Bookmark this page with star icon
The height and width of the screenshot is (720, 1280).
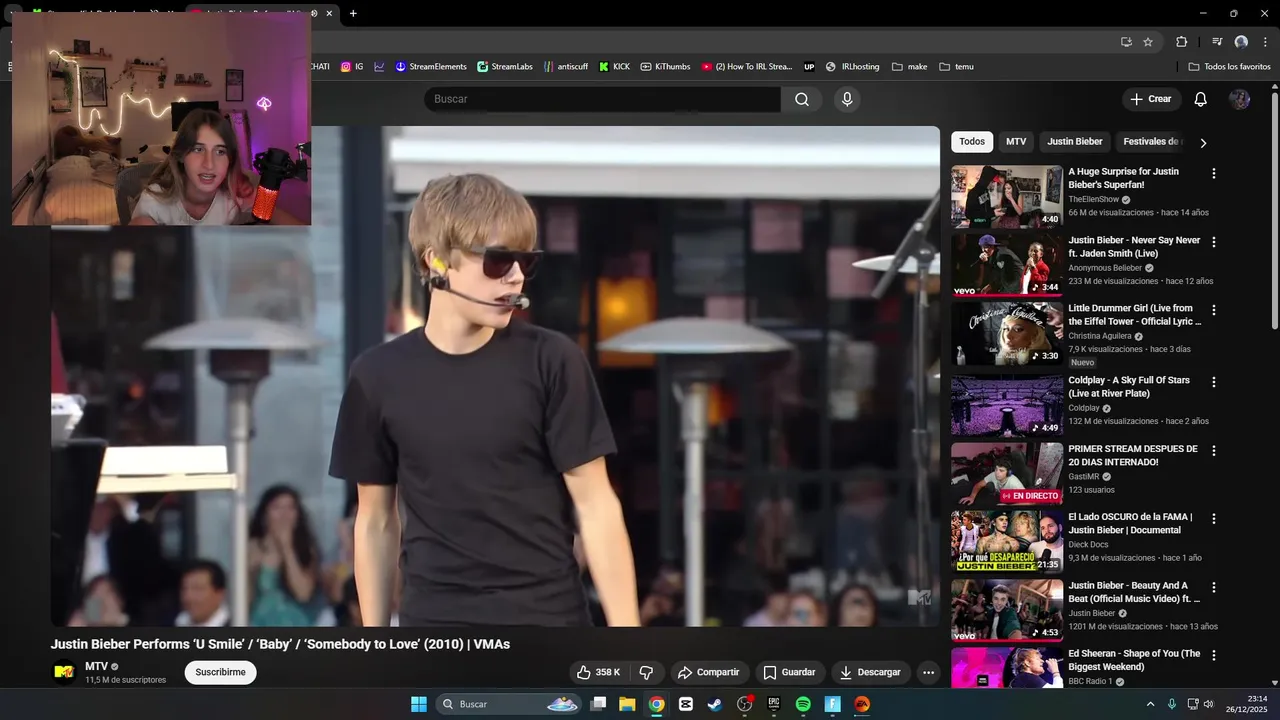pyautogui.click(x=1148, y=42)
